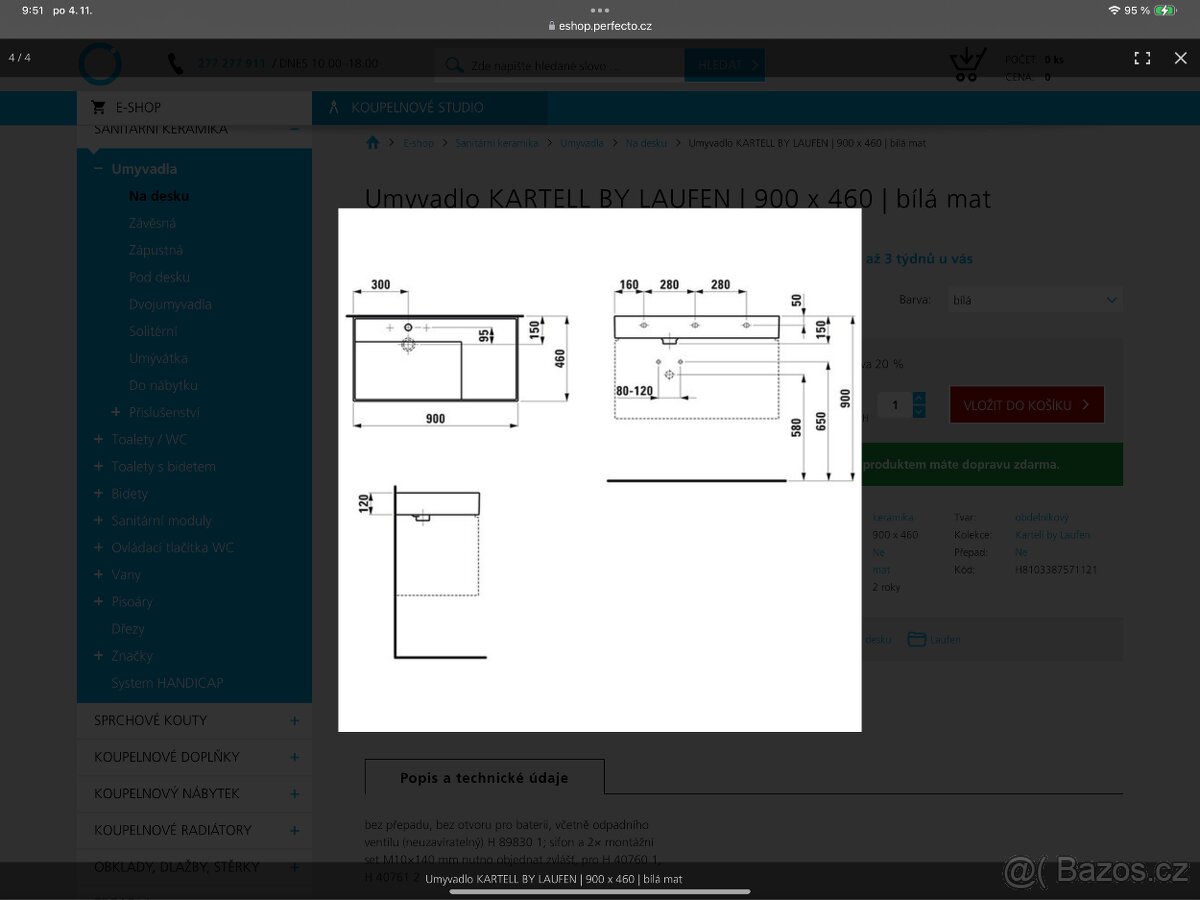Screen dimensions: 1200x900
Task: Expand the Příslušenství node
Action: point(116,412)
